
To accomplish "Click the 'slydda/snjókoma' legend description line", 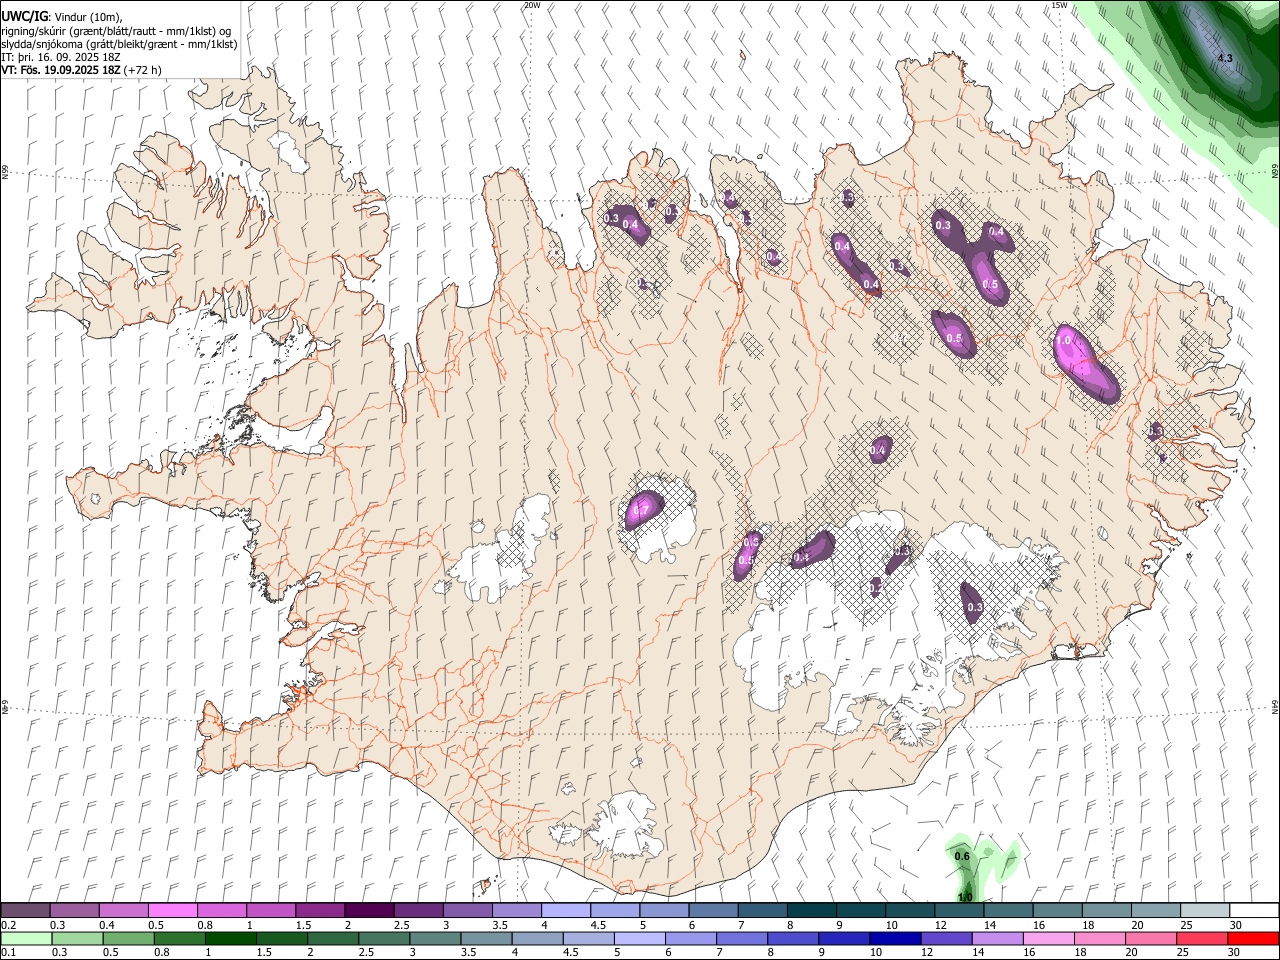I will pos(119,44).
